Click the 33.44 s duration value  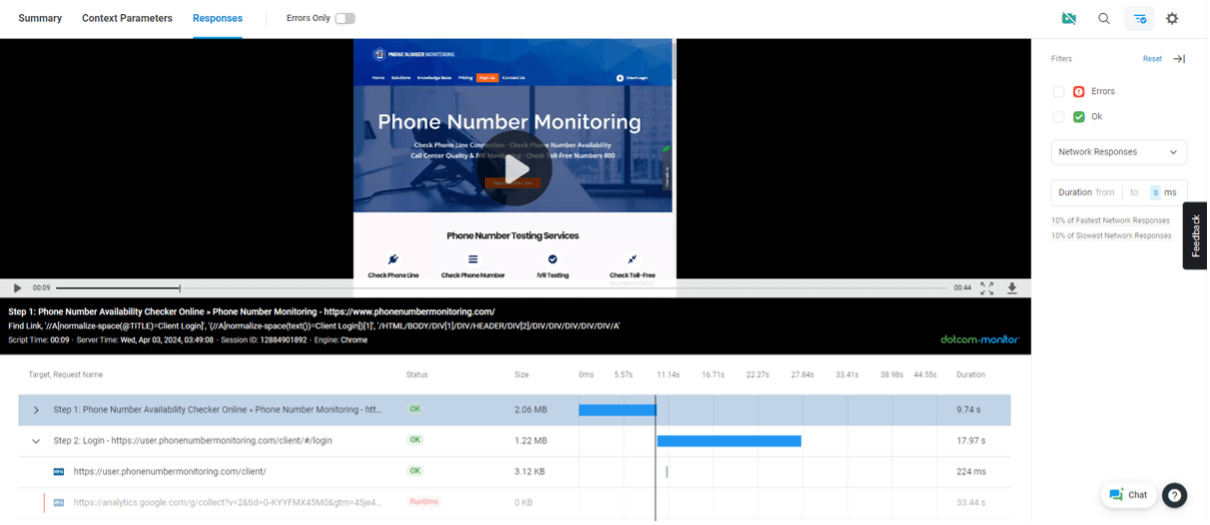coord(971,502)
